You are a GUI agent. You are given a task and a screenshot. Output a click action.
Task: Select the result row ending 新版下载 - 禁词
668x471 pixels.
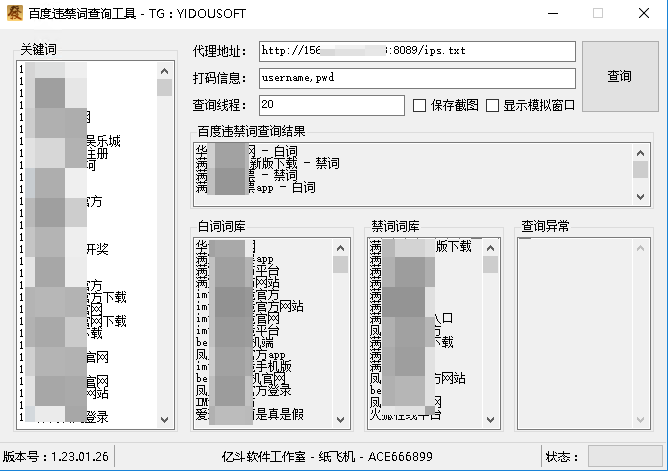tap(268, 164)
